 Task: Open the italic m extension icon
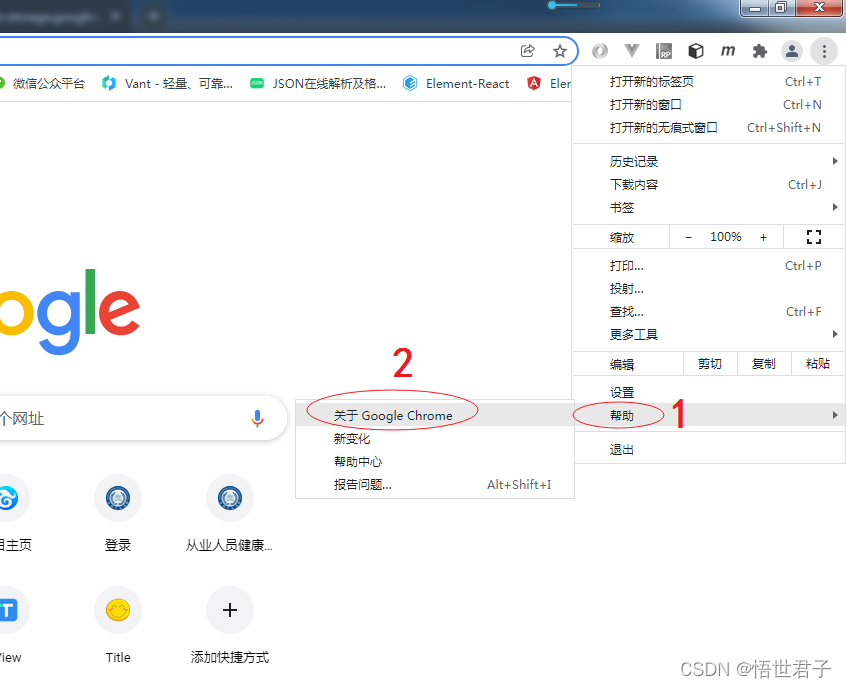[728, 51]
